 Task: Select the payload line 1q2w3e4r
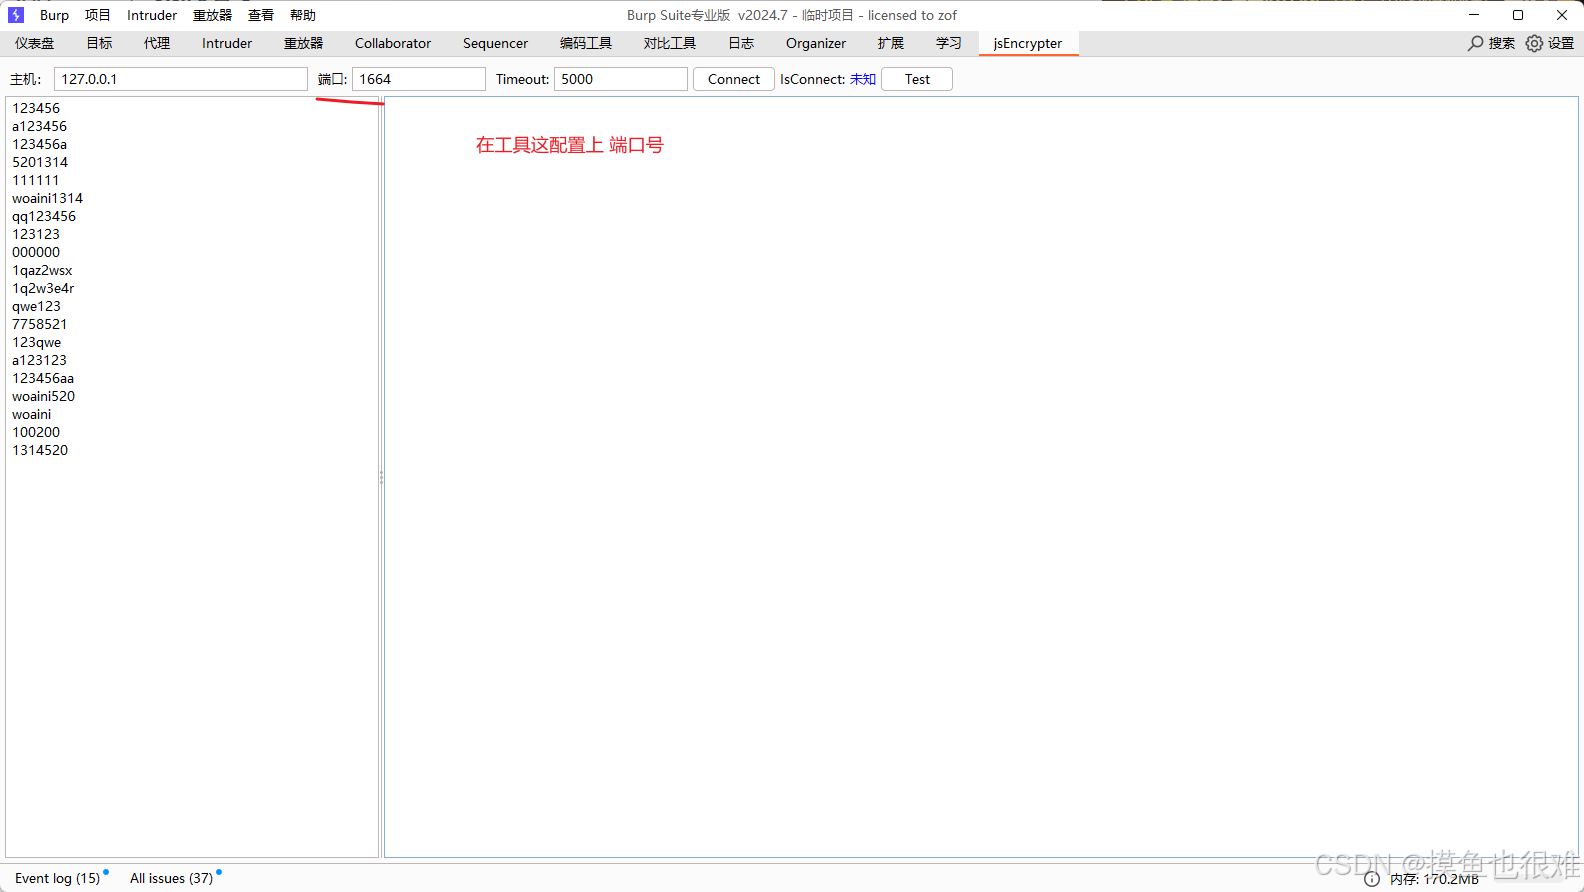point(43,288)
